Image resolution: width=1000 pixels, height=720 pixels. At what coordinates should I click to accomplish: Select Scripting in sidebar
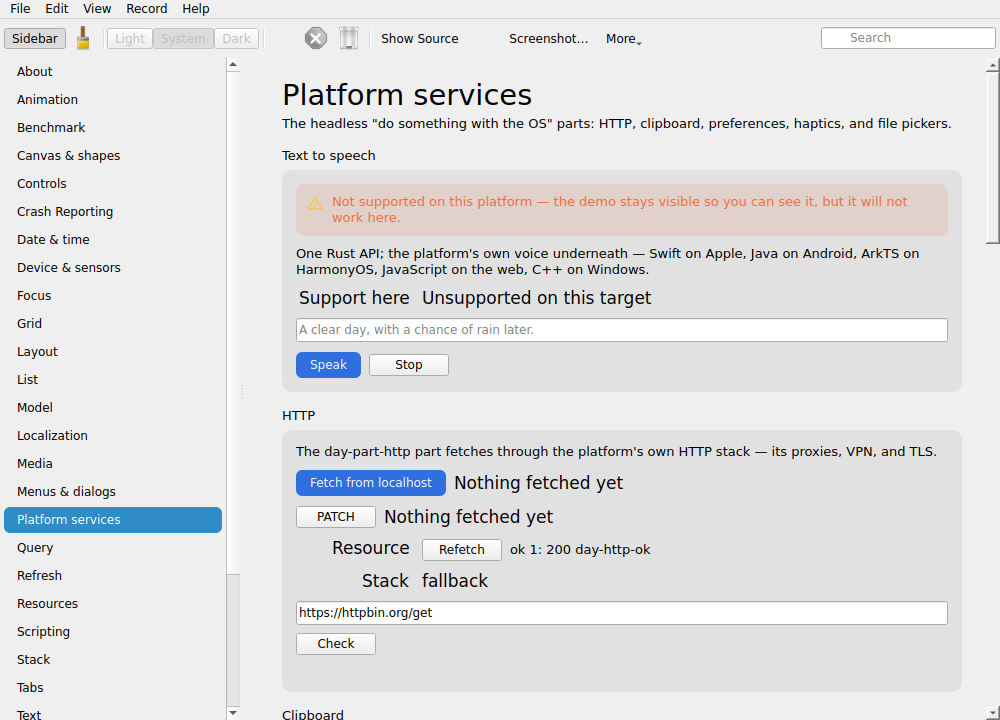click(113, 632)
